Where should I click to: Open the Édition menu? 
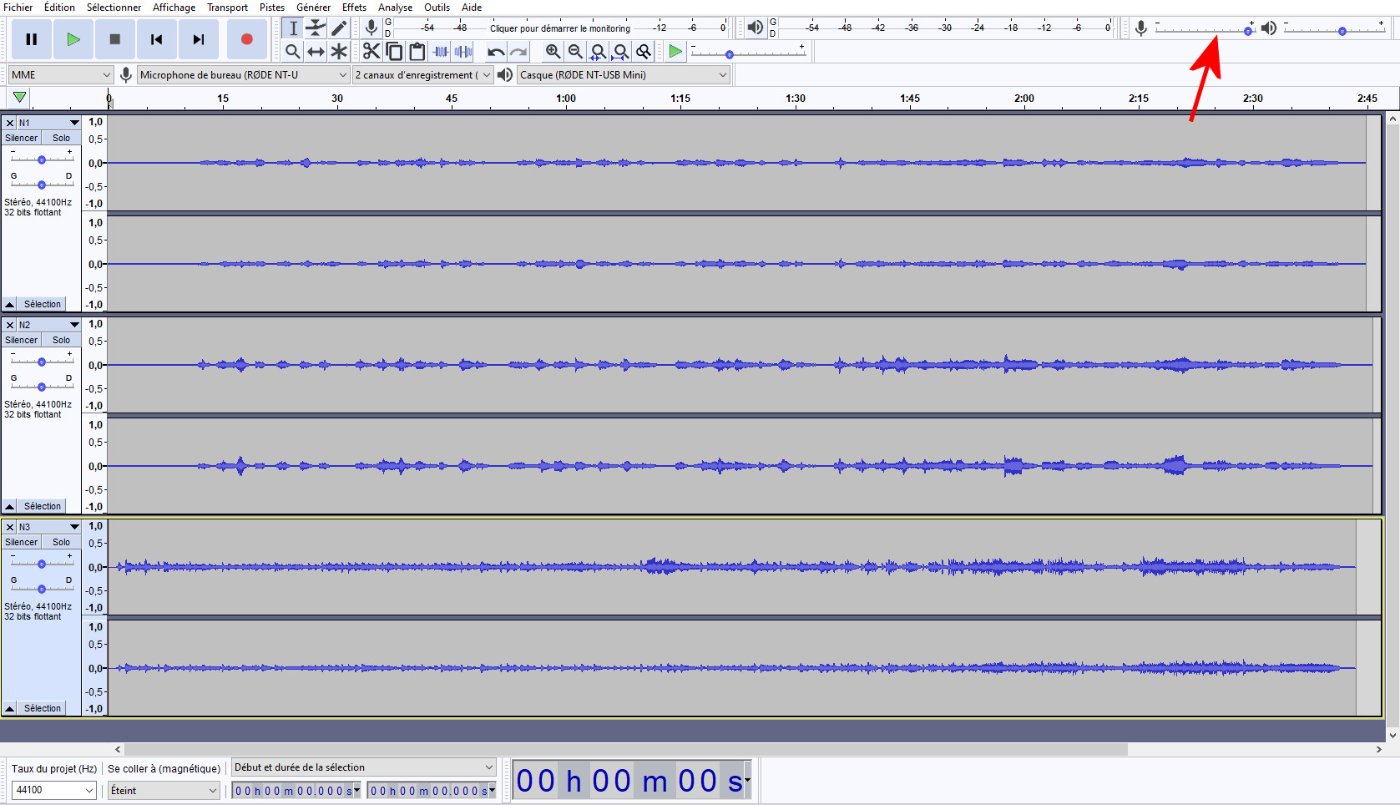59,7
